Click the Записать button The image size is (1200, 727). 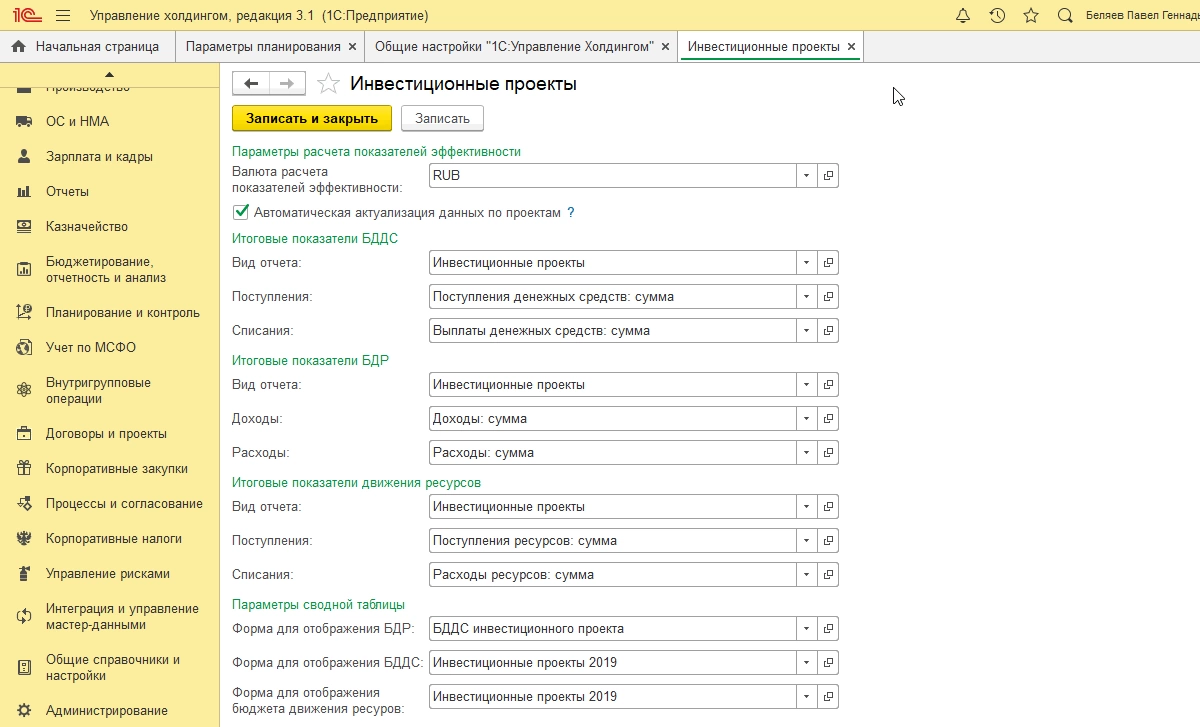[442, 118]
